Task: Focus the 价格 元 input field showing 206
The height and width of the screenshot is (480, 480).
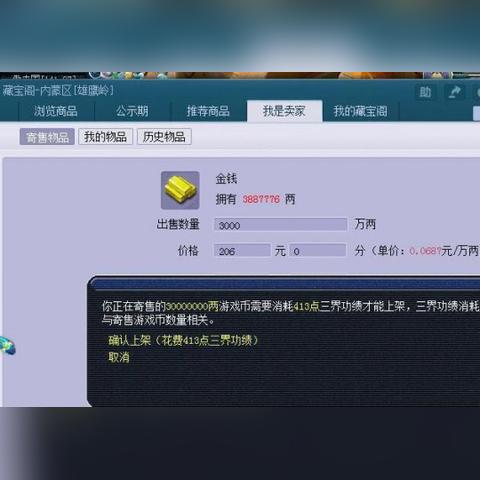Action: (242, 251)
